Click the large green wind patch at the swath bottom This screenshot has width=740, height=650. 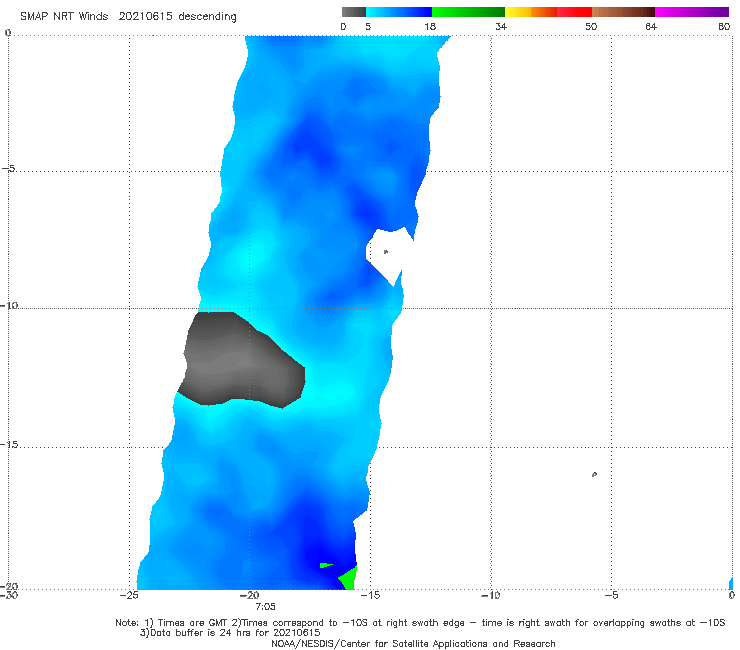pyautogui.click(x=348, y=578)
